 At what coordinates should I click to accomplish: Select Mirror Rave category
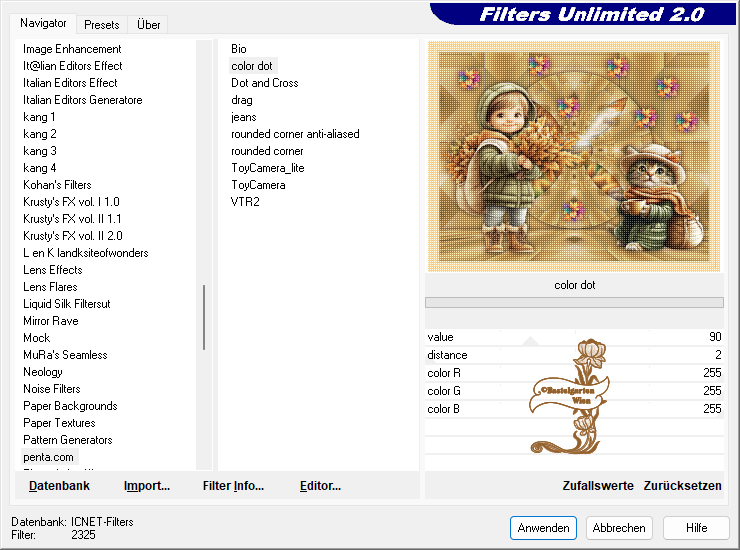tap(50, 321)
